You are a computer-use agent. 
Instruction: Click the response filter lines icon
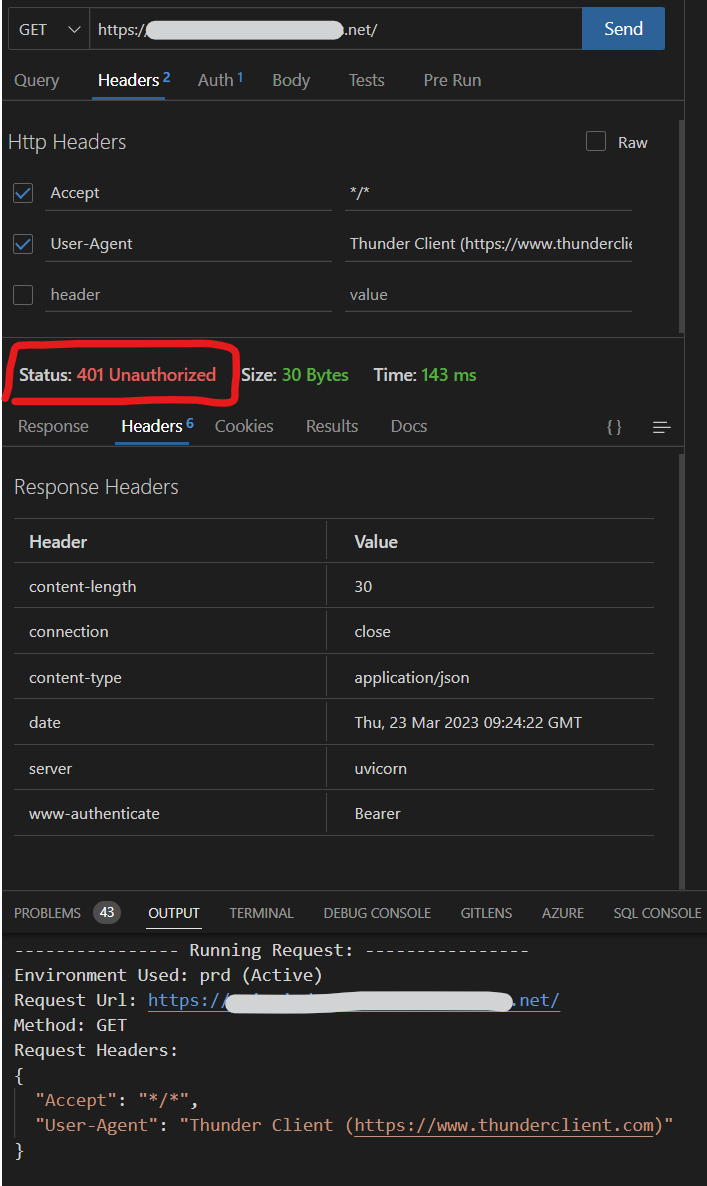(661, 426)
